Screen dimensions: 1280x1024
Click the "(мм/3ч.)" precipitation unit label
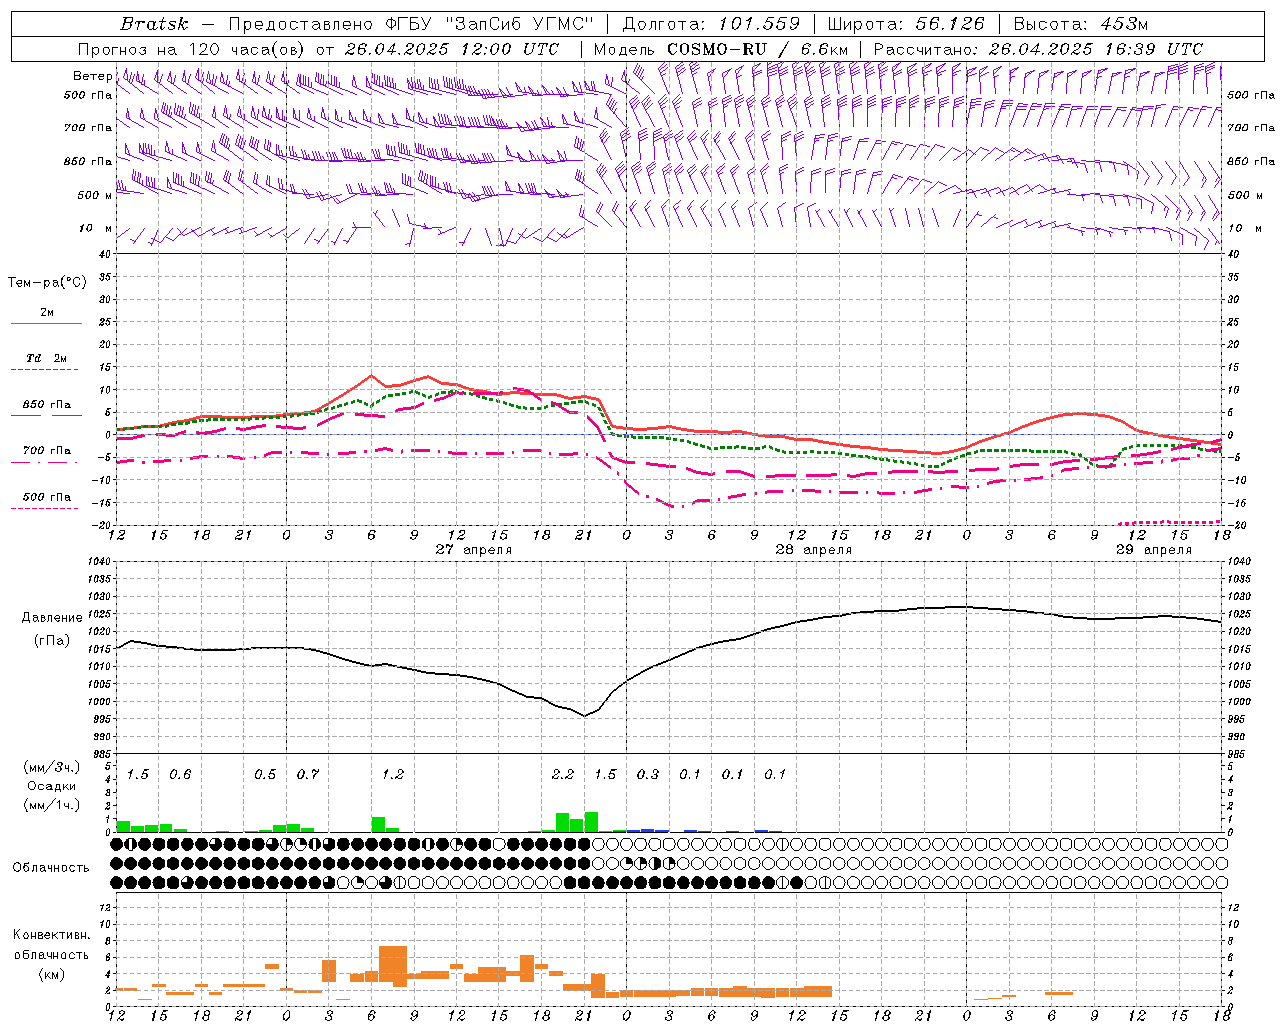pyautogui.click(x=52, y=767)
